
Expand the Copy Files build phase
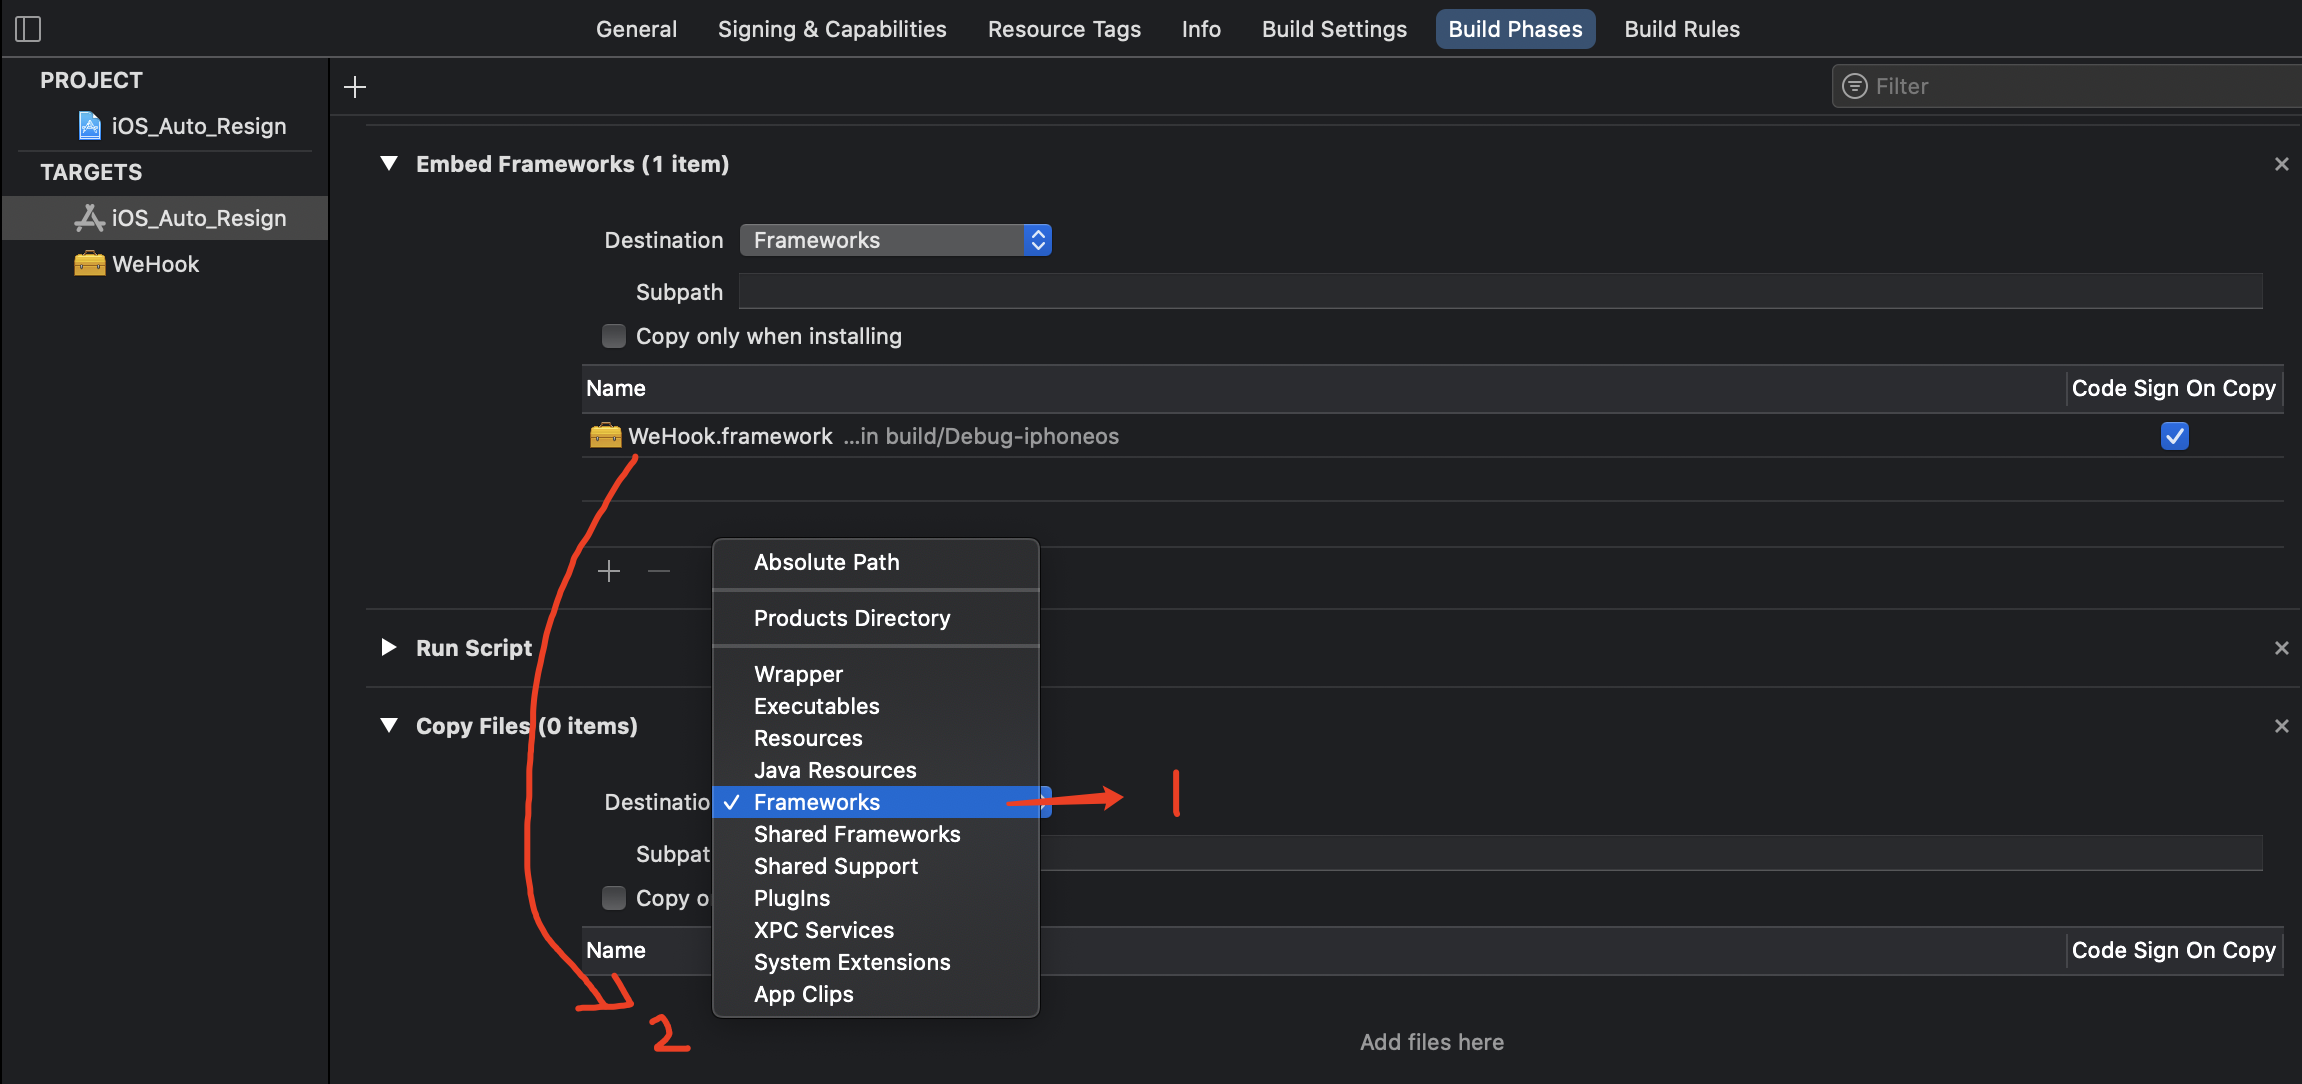point(388,724)
